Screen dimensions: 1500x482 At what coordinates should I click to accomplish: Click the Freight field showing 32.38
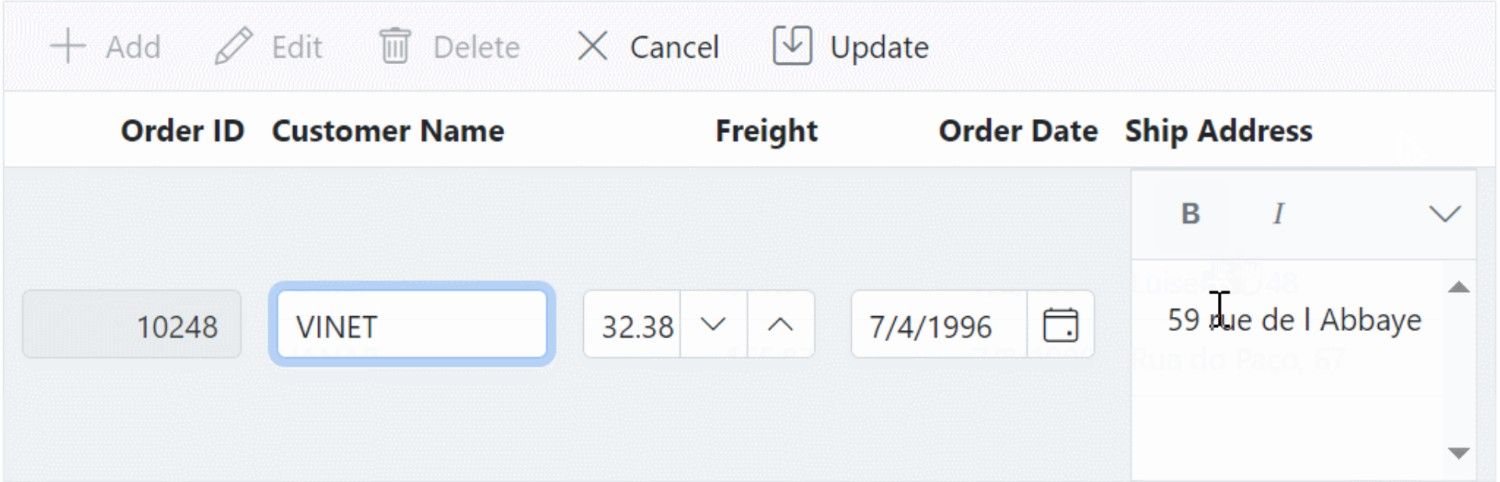tap(633, 325)
